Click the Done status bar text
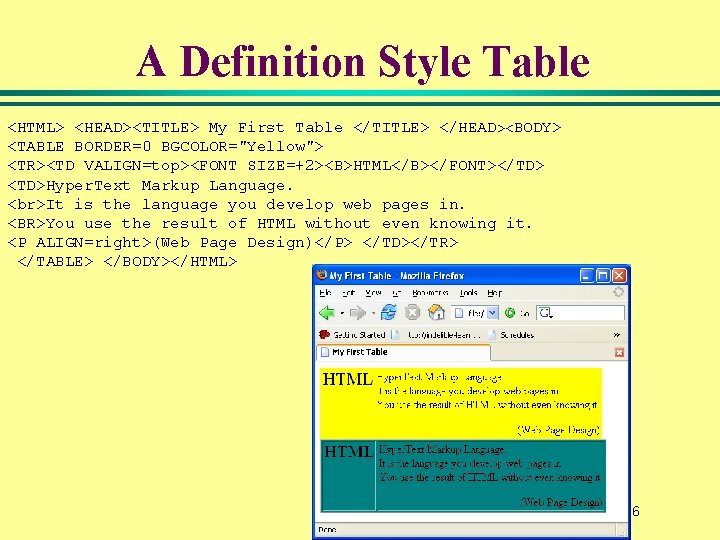Viewport: 720px width, 540px height. 327,529
